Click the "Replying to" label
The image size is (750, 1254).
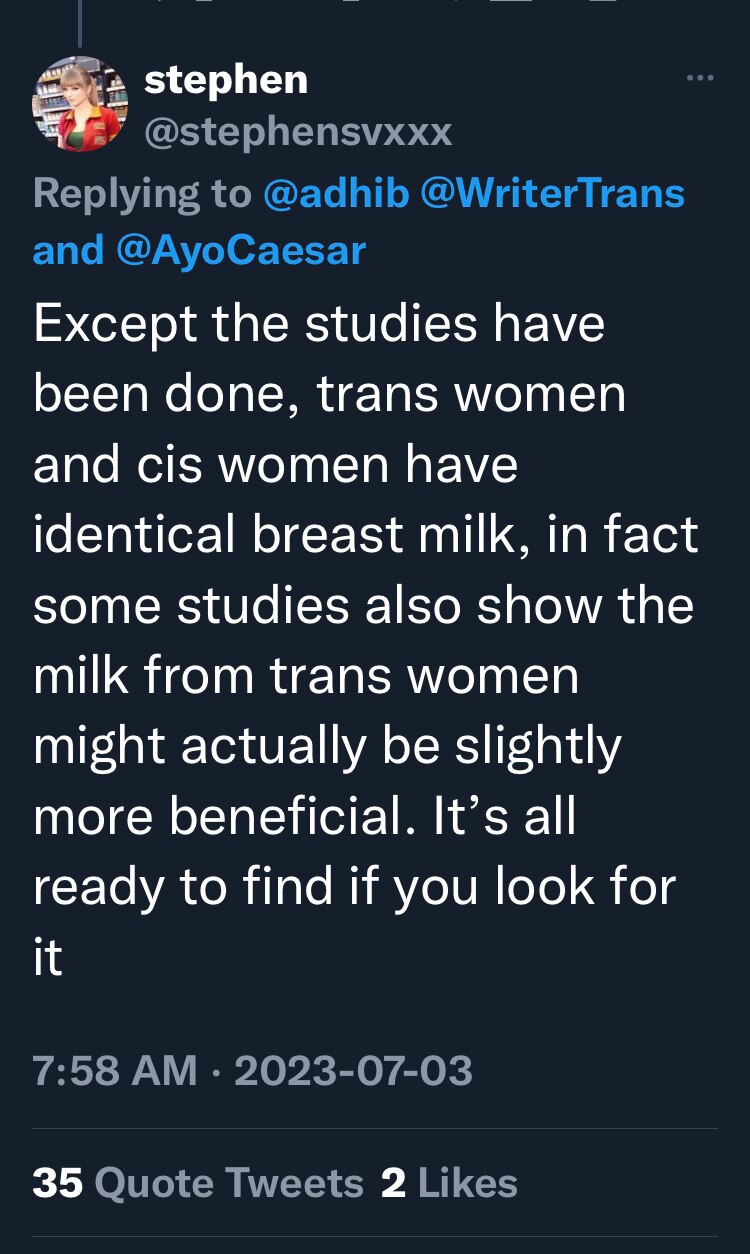click(x=141, y=193)
